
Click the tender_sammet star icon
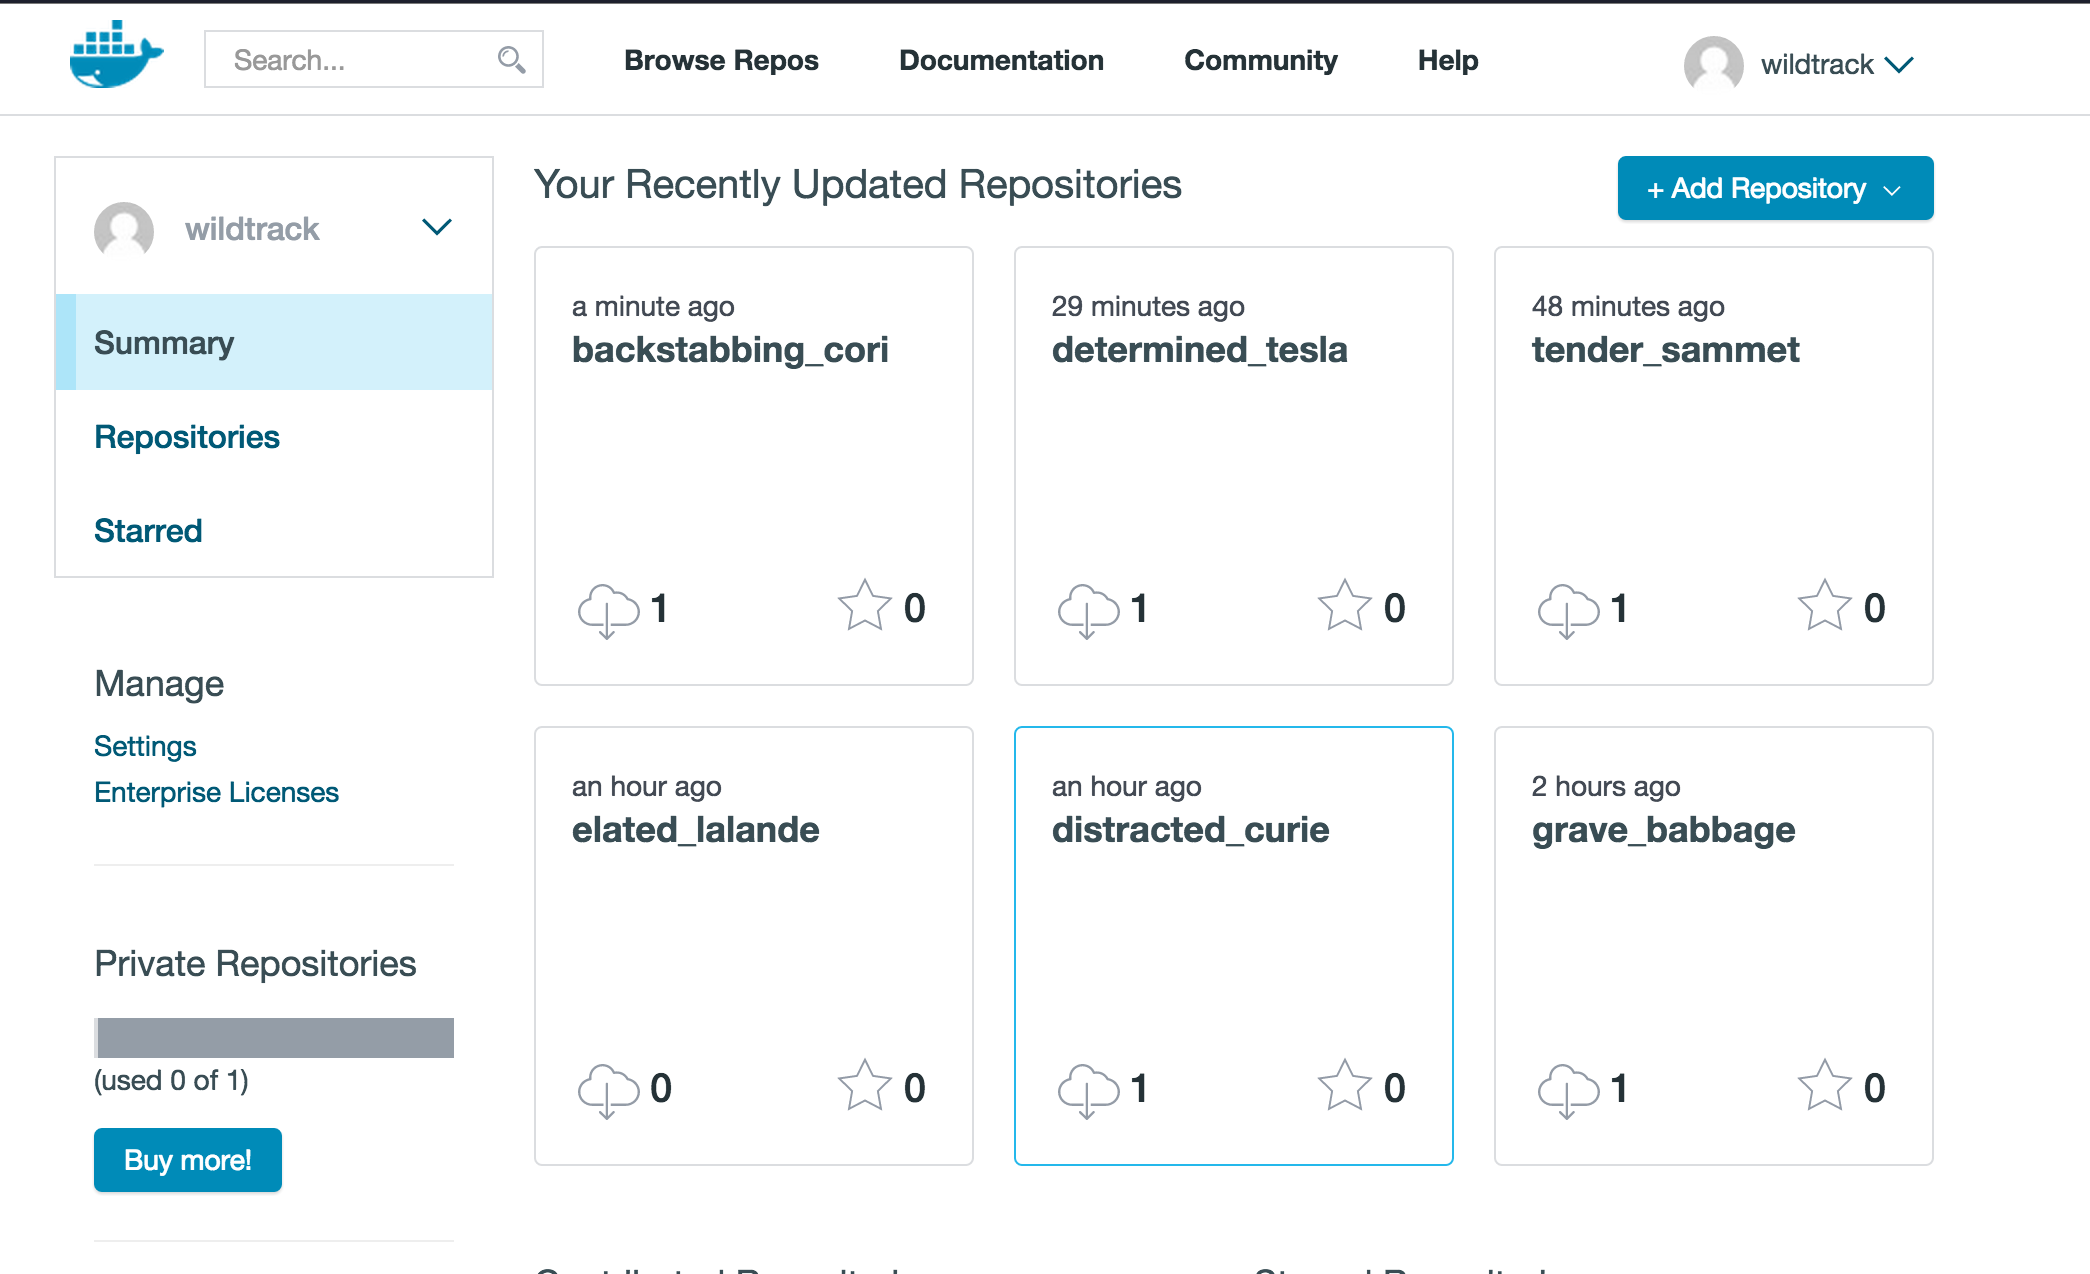point(1824,606)
